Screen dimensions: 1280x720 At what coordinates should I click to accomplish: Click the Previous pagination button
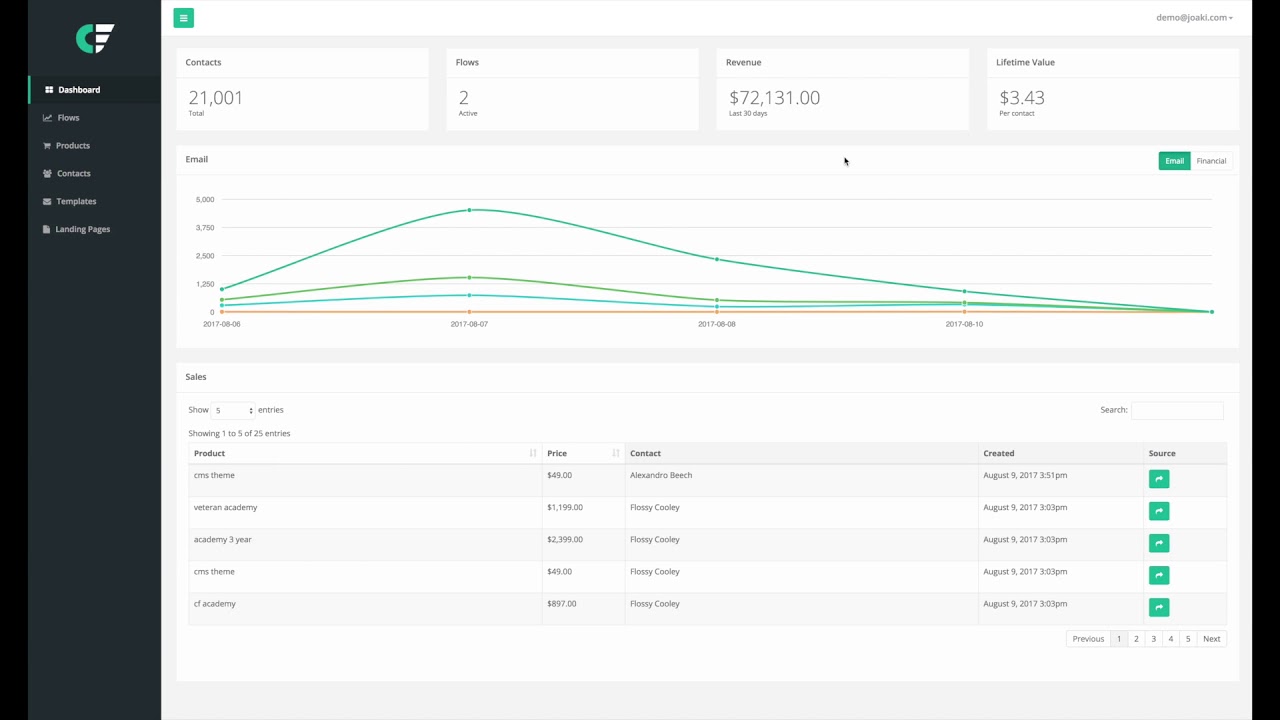click(1088, 639)
